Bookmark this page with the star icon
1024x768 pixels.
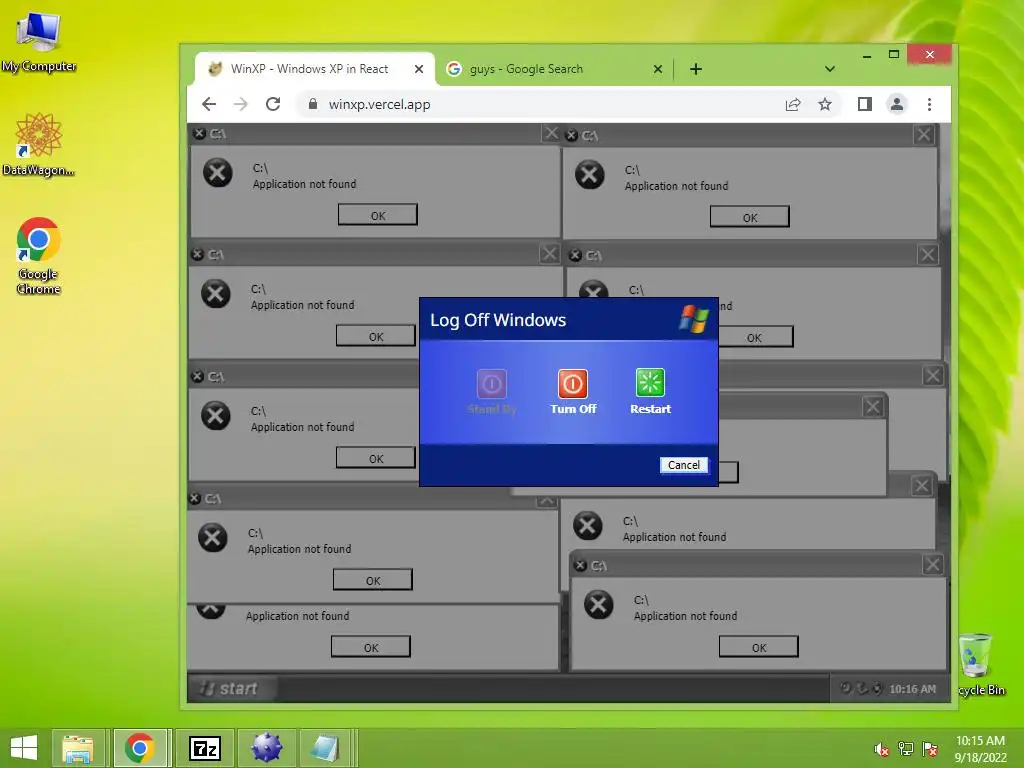(x=825, y=104)
